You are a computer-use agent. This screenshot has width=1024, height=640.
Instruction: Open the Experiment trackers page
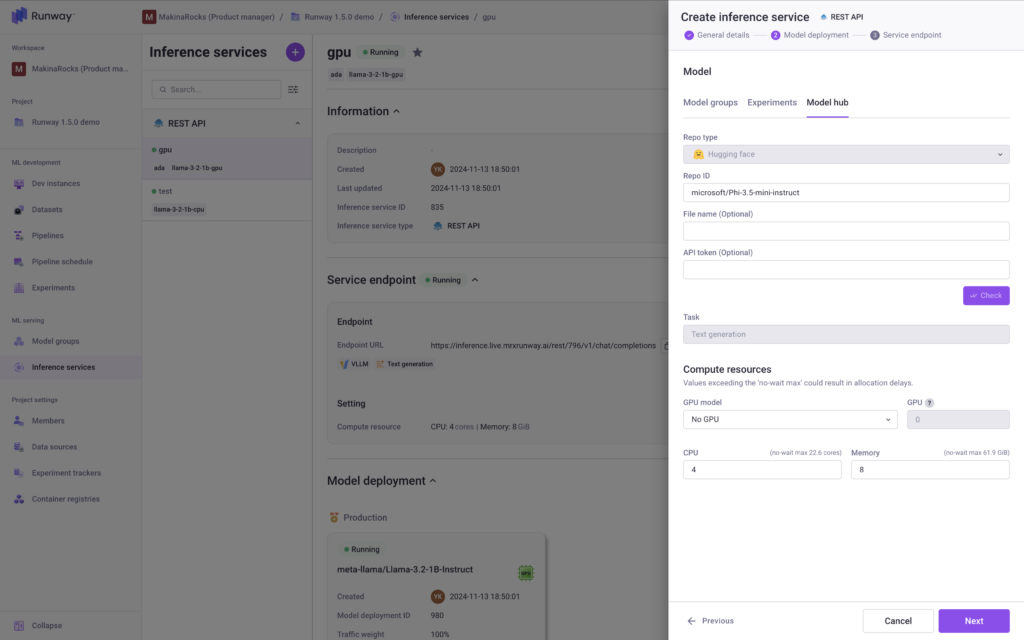click(66, 473)
